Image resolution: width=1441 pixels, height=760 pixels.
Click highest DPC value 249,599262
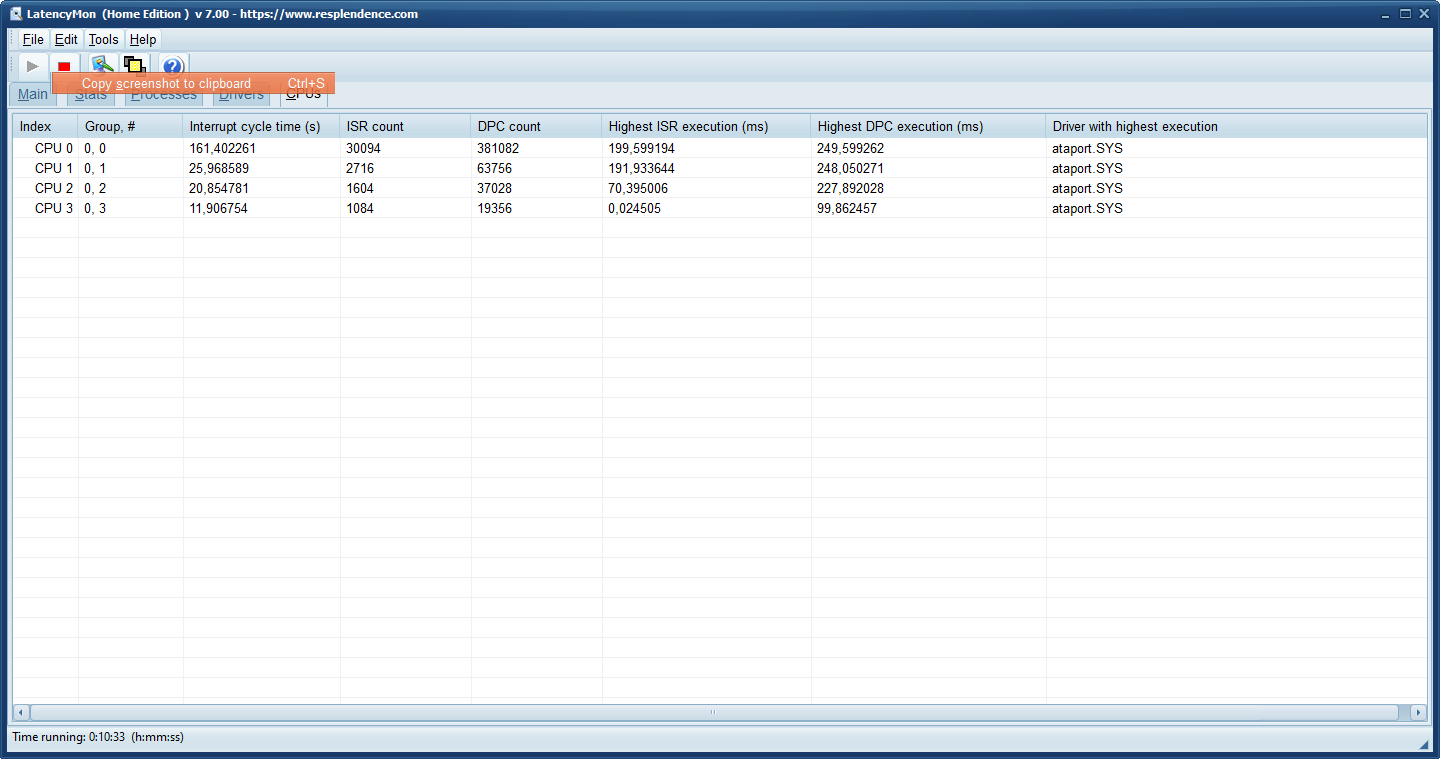click(850, 148)
